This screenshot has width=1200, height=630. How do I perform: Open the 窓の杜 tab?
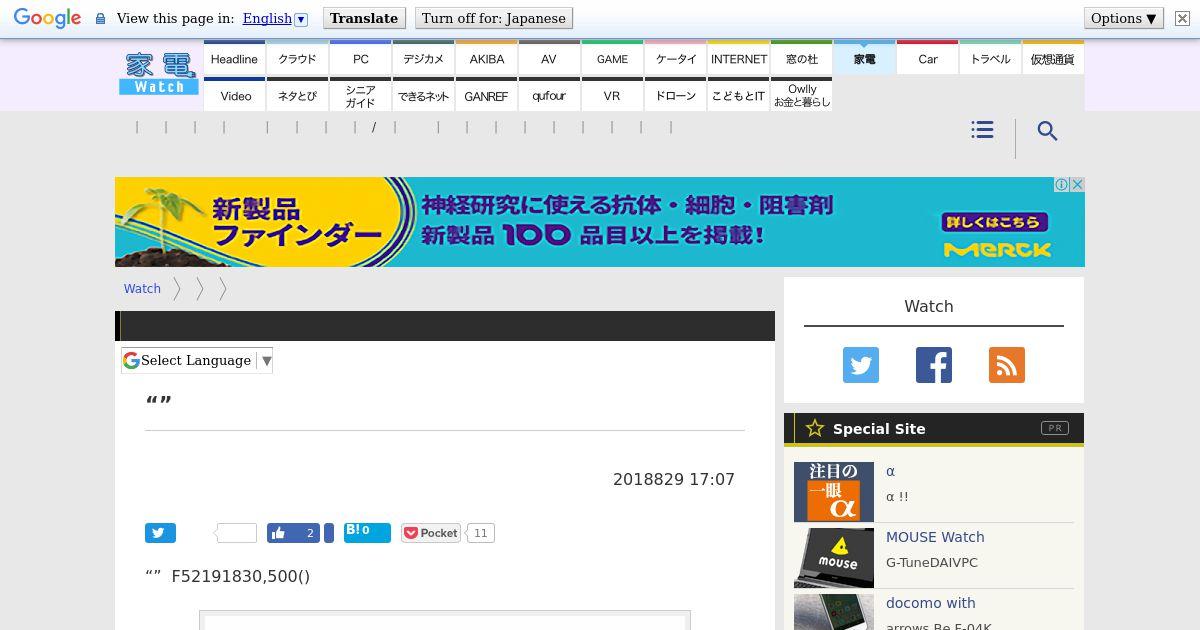click(801, 58)
